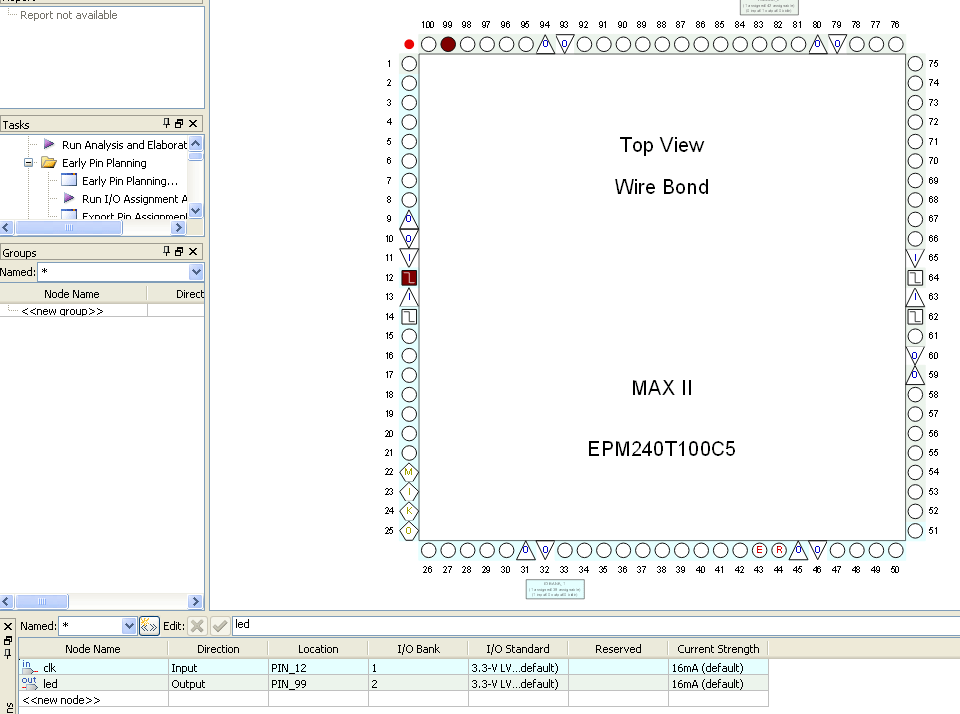Confirm the edit with the checkmark button

tap(220, 626)
